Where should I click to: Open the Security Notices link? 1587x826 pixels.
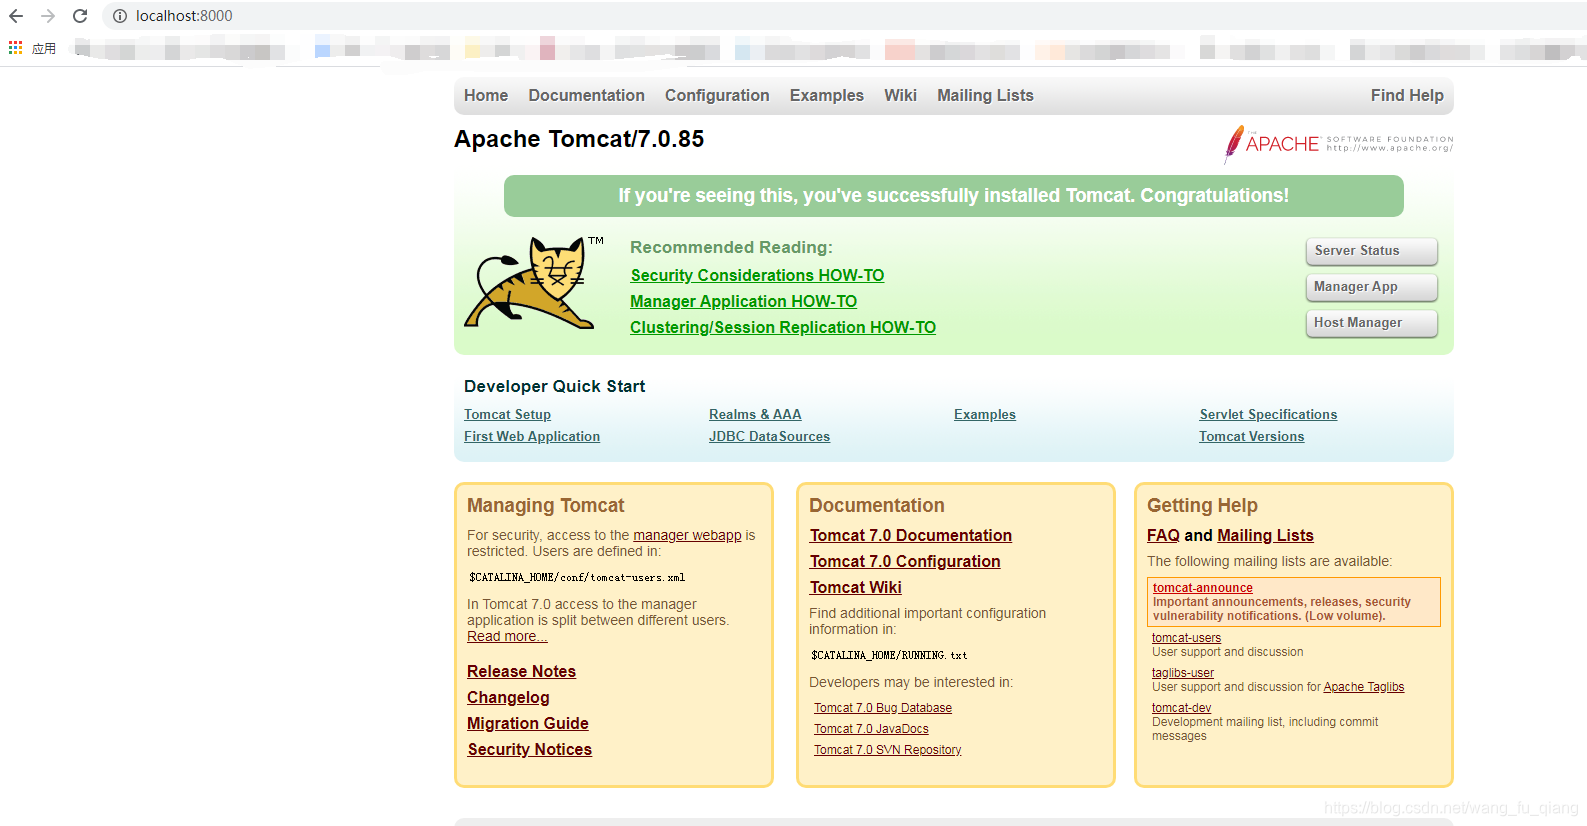(529, 749)
